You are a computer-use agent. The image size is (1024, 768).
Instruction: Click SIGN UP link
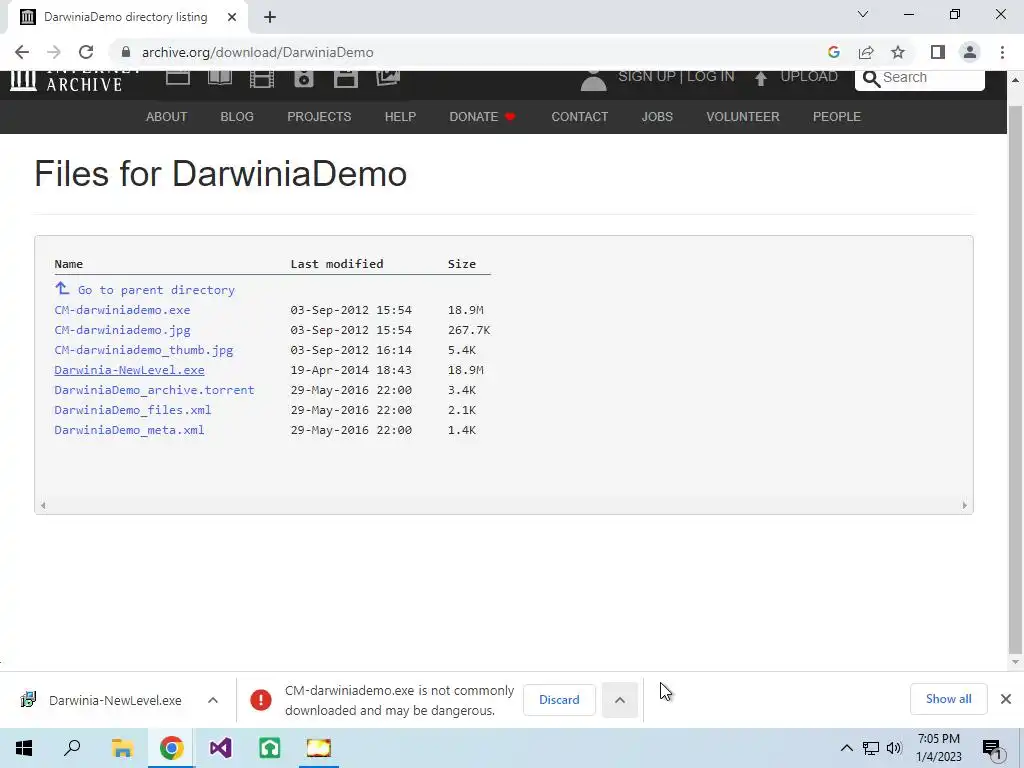click(x=647, y=76)
